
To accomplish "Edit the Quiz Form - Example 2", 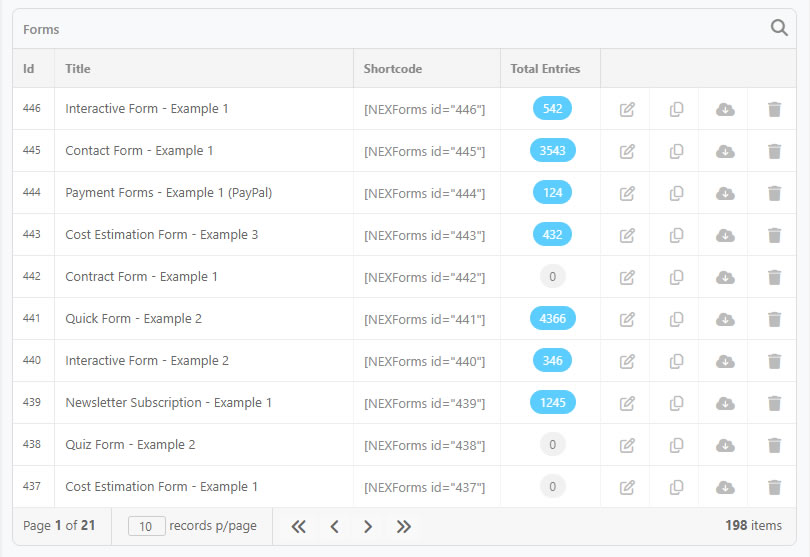I will click(627, 445).
